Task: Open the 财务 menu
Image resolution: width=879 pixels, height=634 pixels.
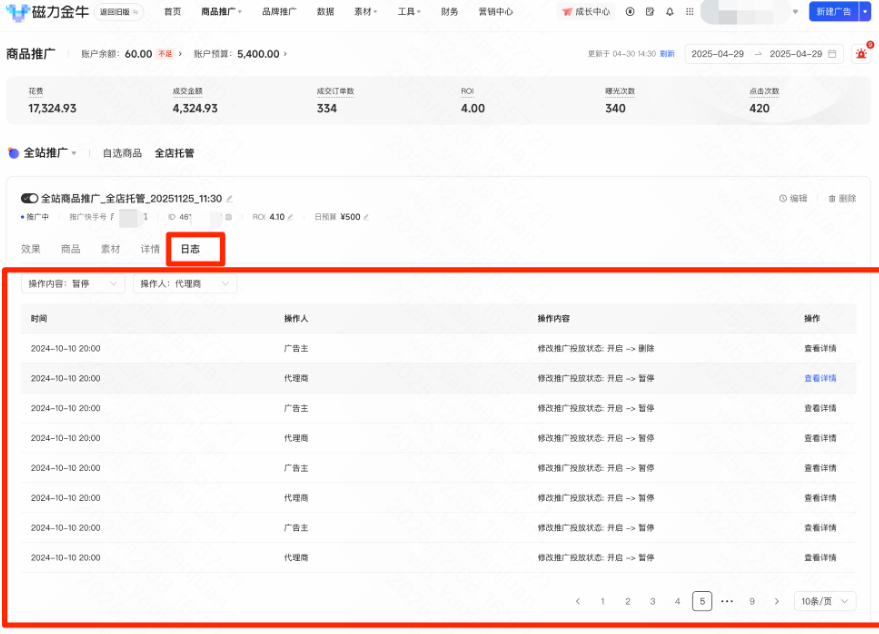Action: tap(450, 12)
